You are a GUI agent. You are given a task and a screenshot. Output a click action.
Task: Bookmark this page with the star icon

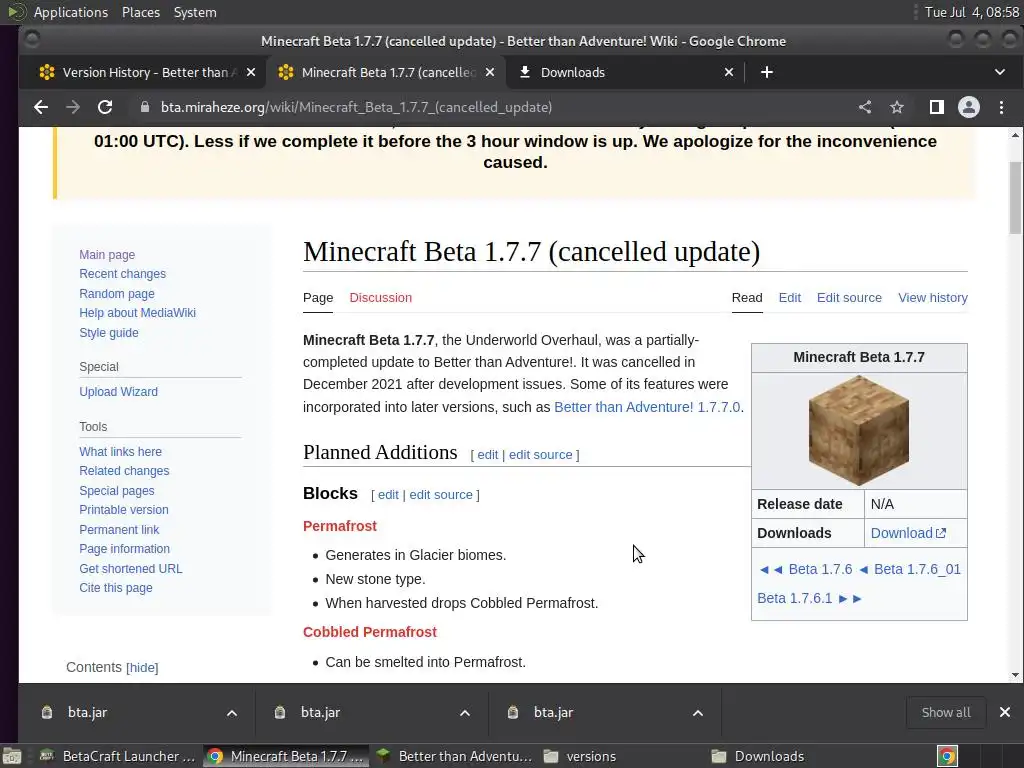pos(897,107)
